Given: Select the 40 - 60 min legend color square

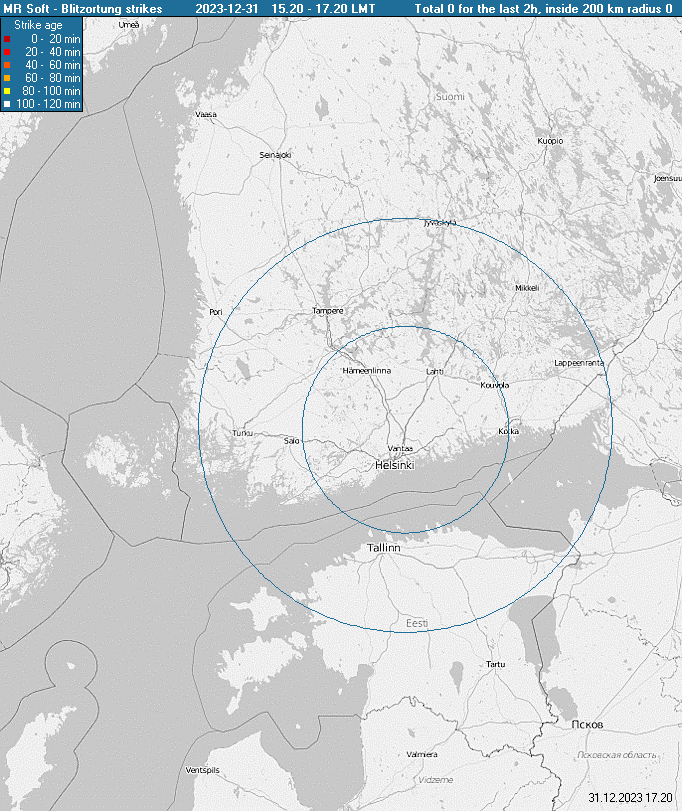Looking at the screenshot, I should [x=7, y=64].
